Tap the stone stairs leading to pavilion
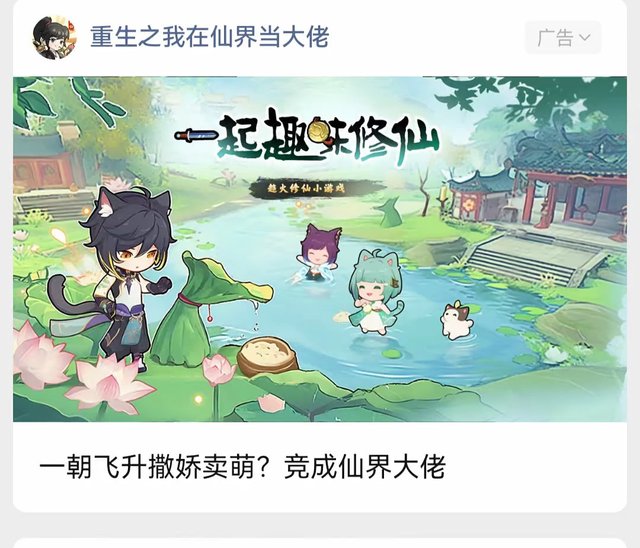640x548 pixels. (531, 257)
